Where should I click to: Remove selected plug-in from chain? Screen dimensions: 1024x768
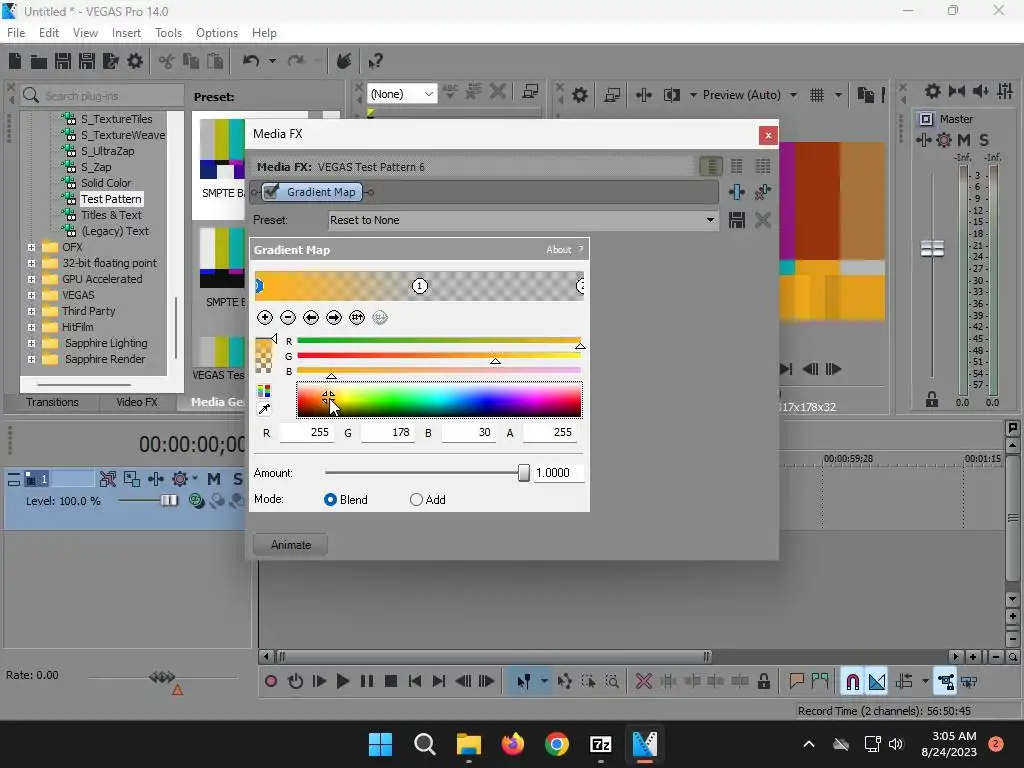(762, 192)
